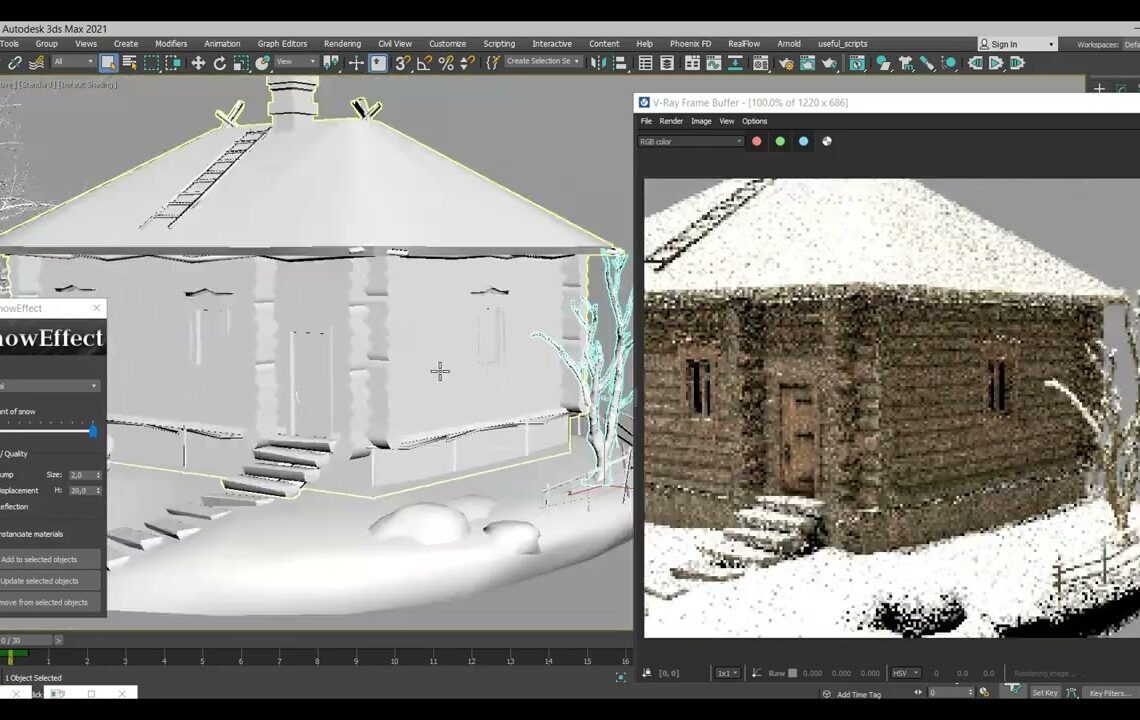Toggle the red channel in V-Ray Frame Buffer

[756, 141]
